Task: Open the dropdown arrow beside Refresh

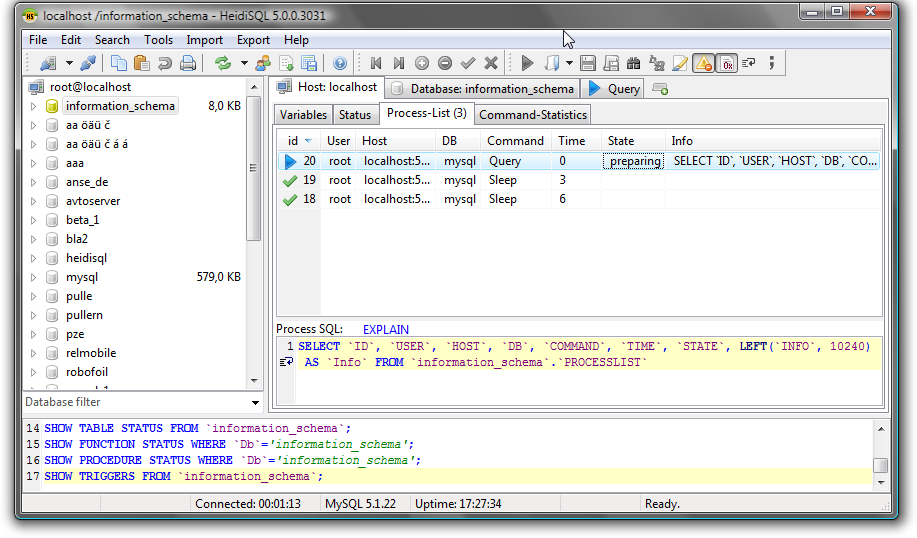Action: click(244, 63)
